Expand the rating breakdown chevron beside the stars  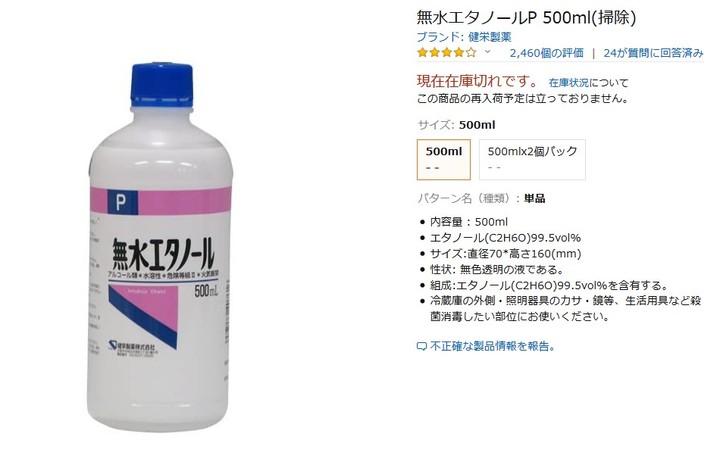[488, 52]
